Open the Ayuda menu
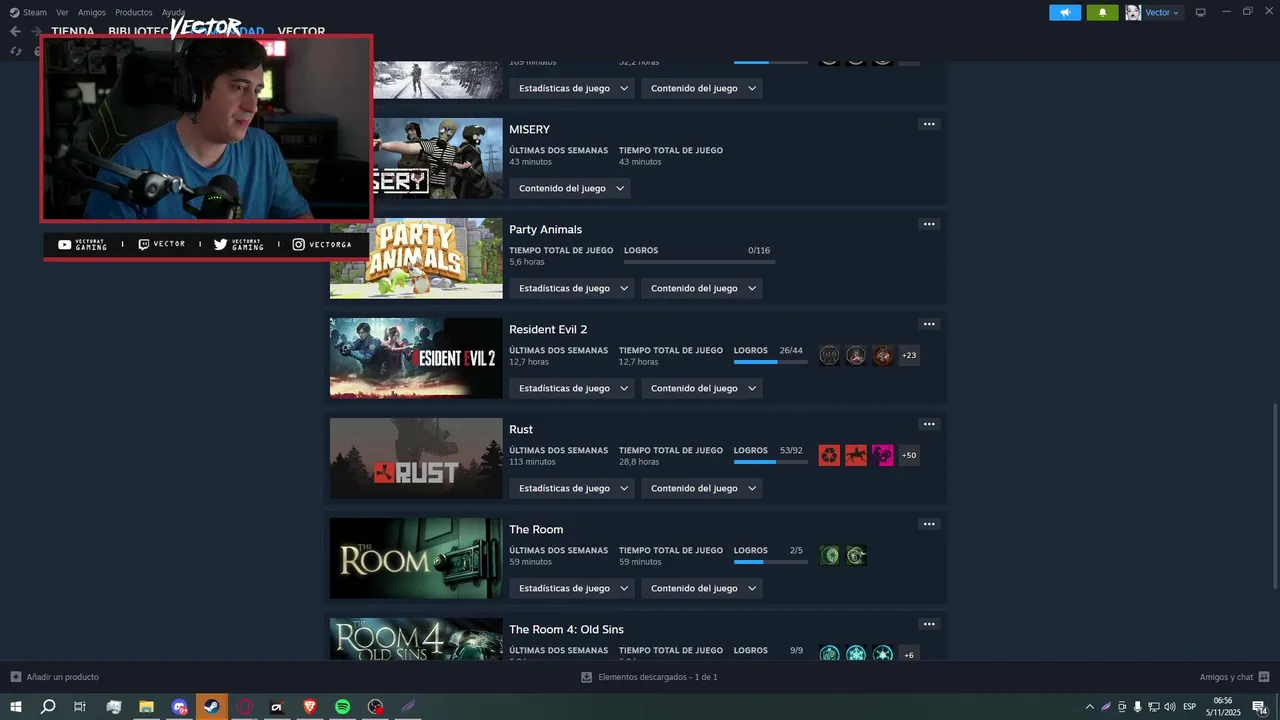Screen dimensions: 1280x720 (173, 12)
